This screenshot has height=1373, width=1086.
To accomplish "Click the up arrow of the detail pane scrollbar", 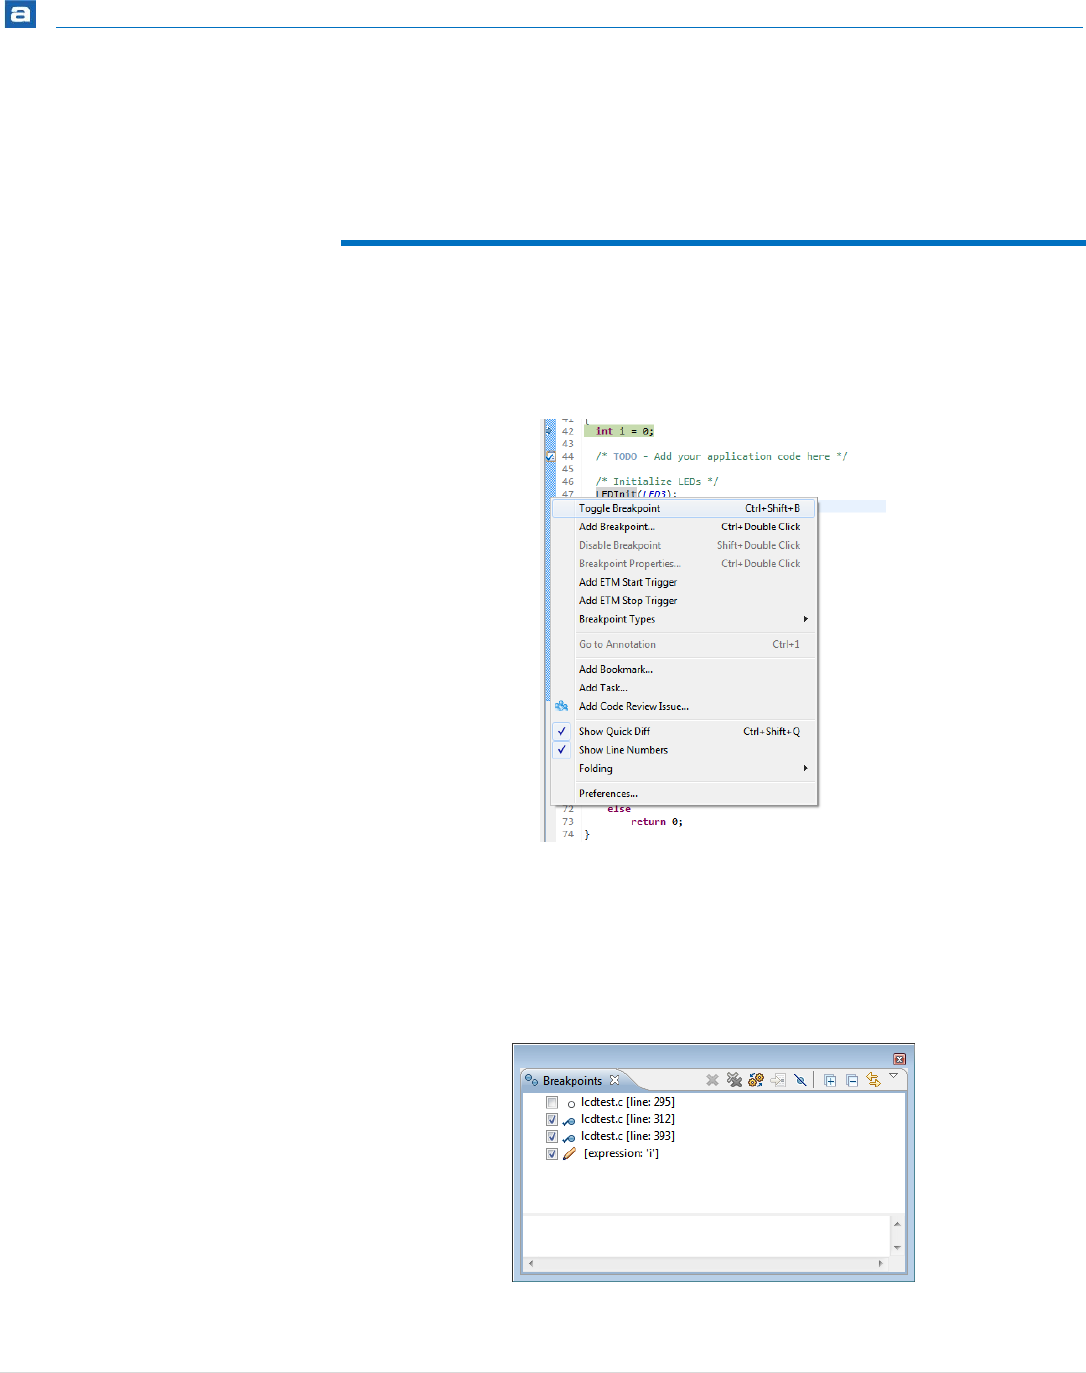I will 897,1224.
